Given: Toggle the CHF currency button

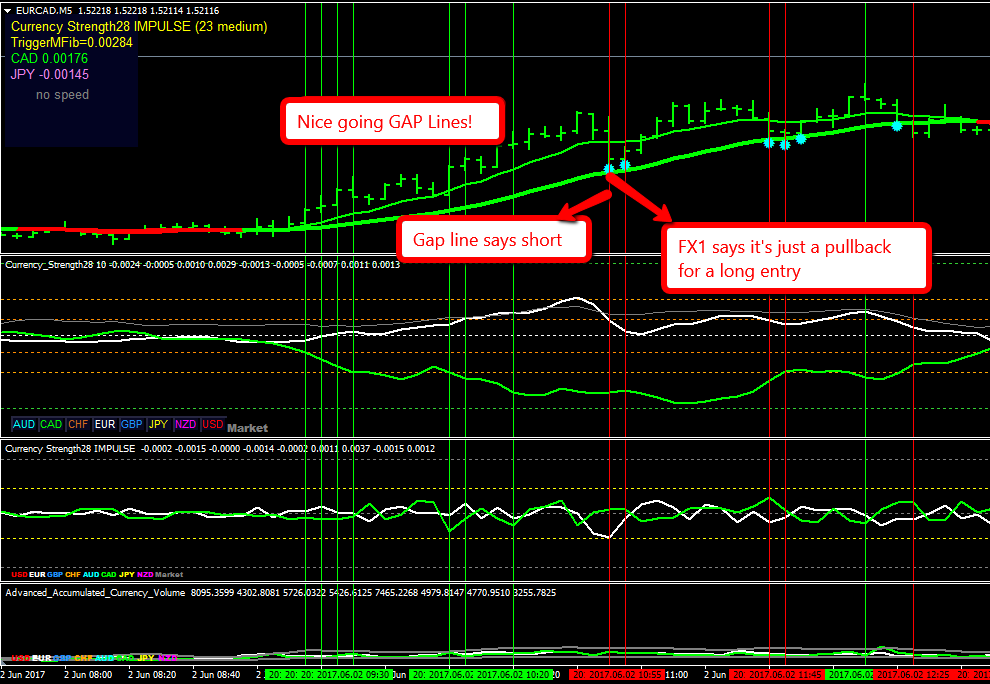Looking at the screenshot, I should coord(78,424).
